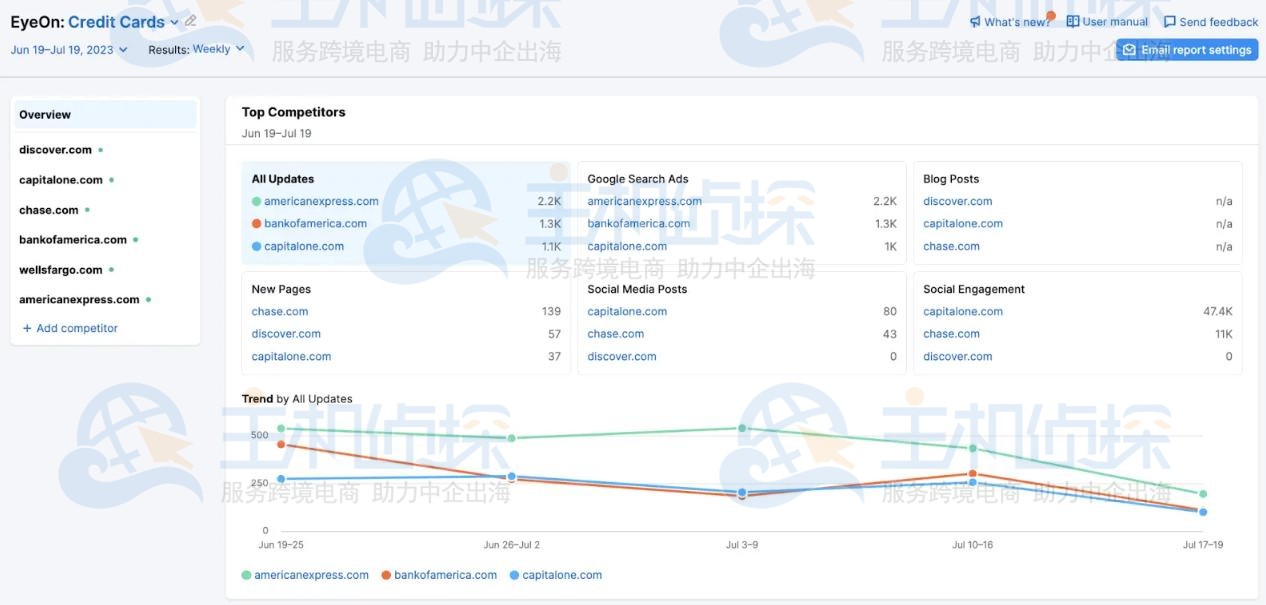The height and width of the screenshot is (605, 1266).
Task: Open the User manual
Action: [x=1106, y=21]
